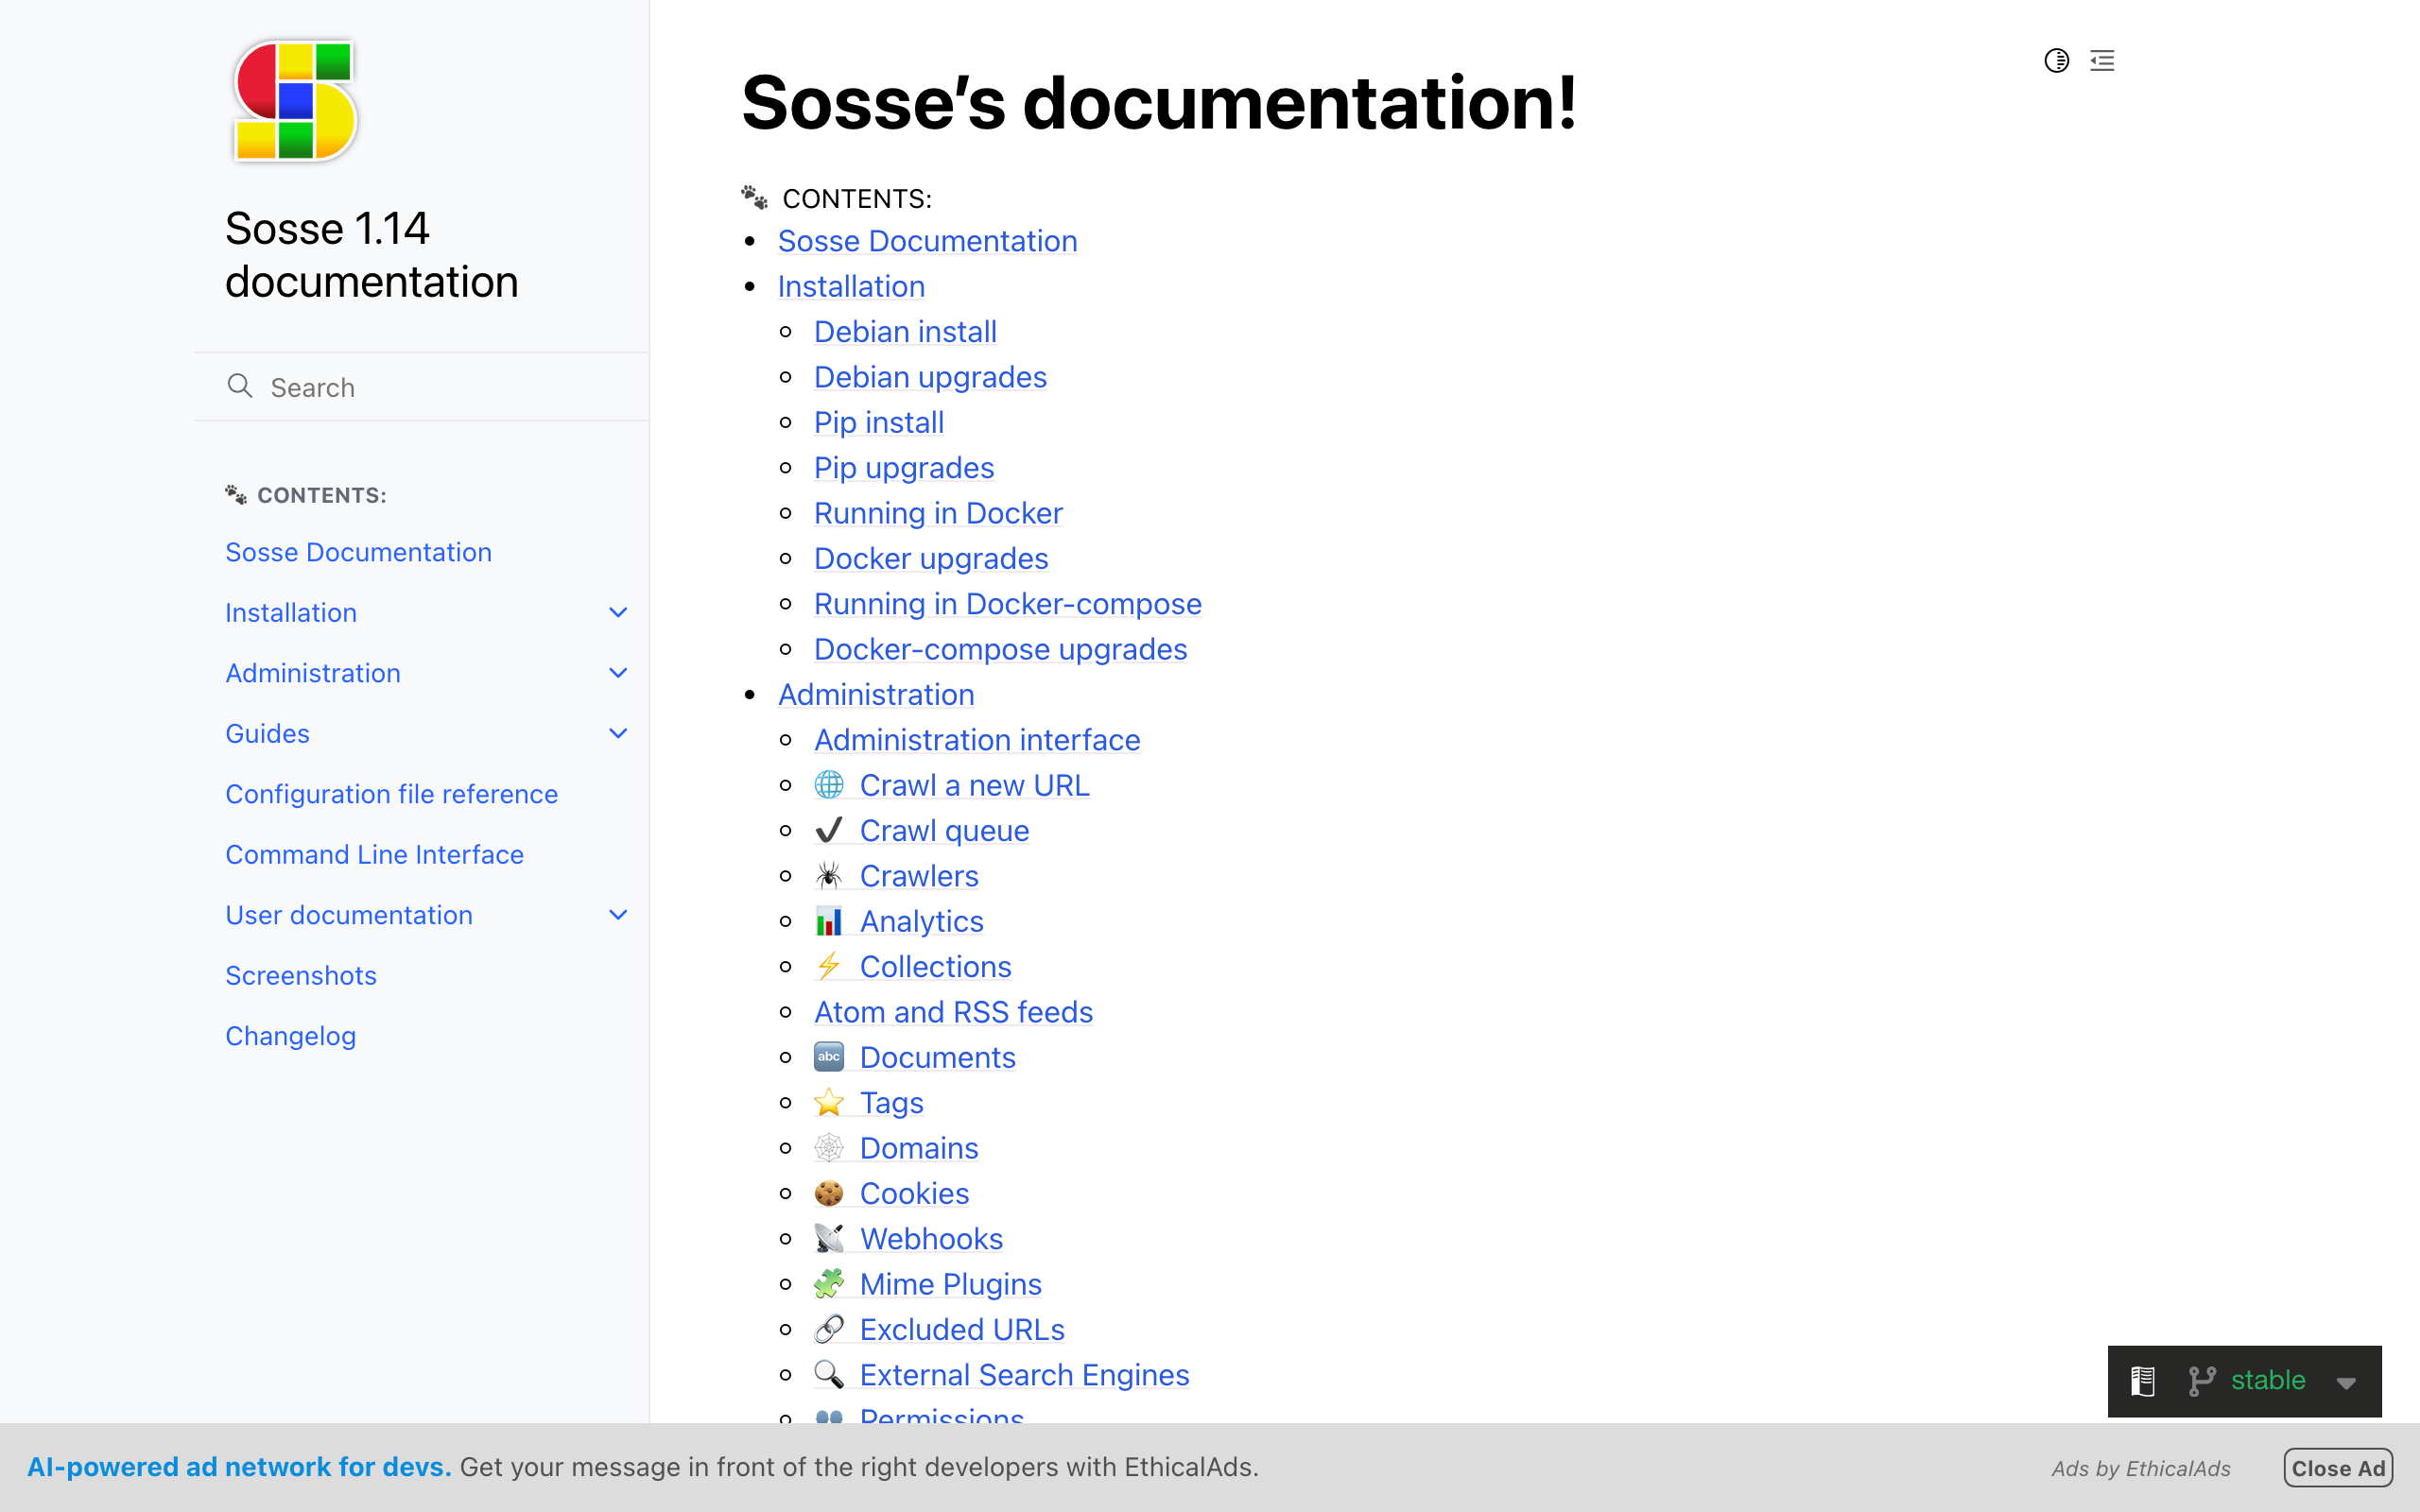
Task: Toggle the table of contents sidebar icon
Action: (x=2102, y=61)
